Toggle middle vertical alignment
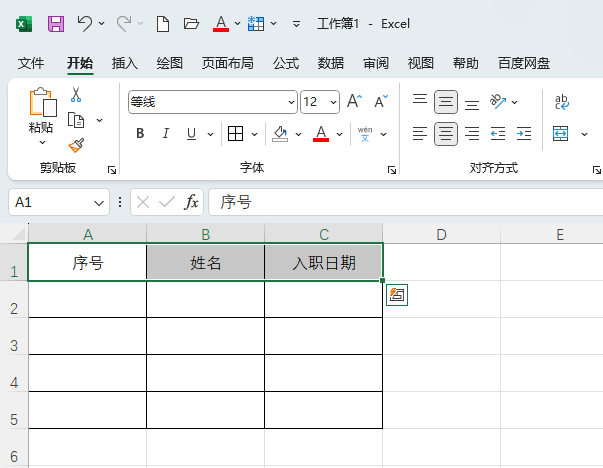 [446, 102]
